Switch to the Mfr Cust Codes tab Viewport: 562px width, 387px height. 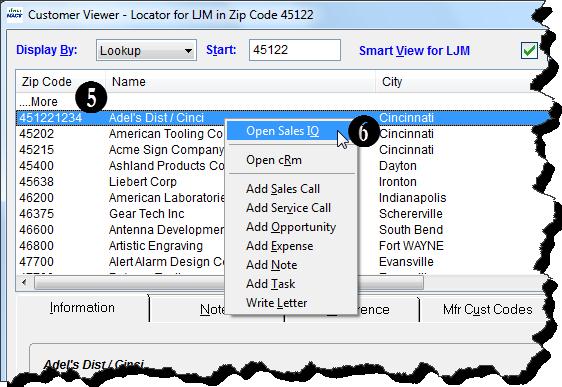click(x=487, y=309)
